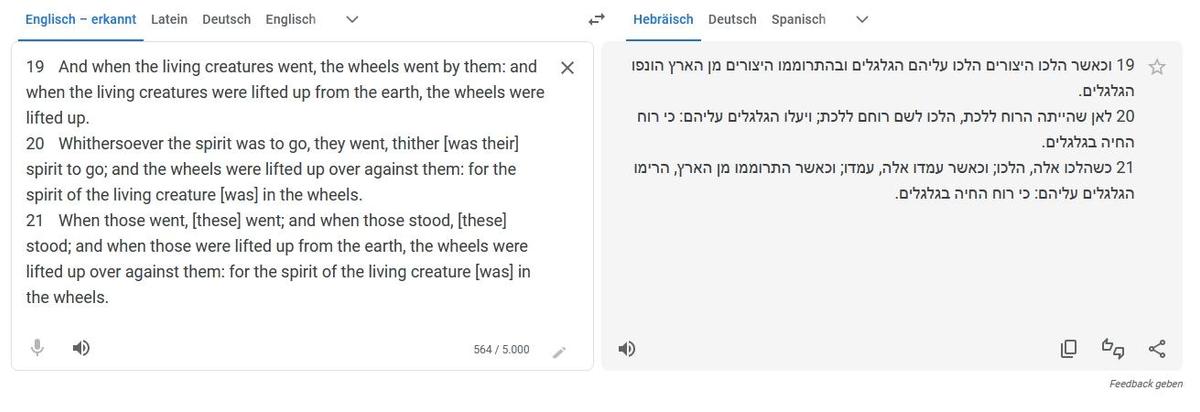Expand the target language list

863,19
